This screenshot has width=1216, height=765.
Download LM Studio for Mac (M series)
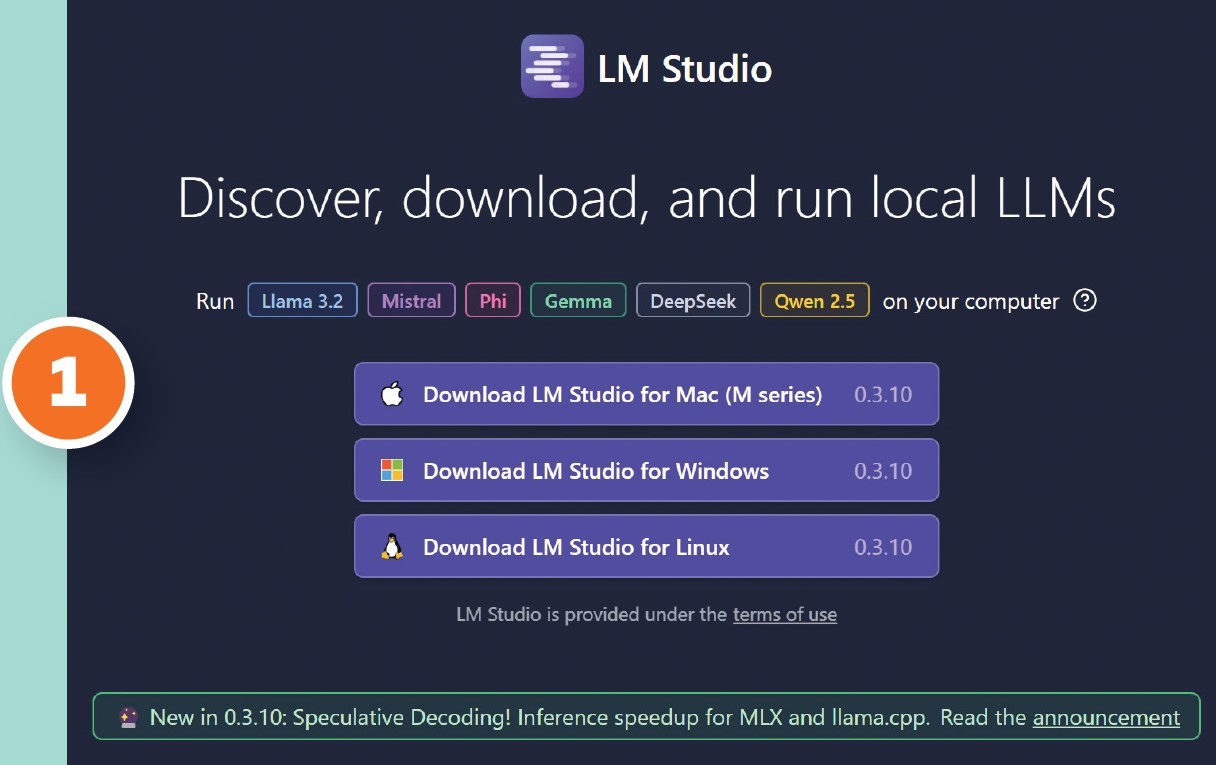646,394
